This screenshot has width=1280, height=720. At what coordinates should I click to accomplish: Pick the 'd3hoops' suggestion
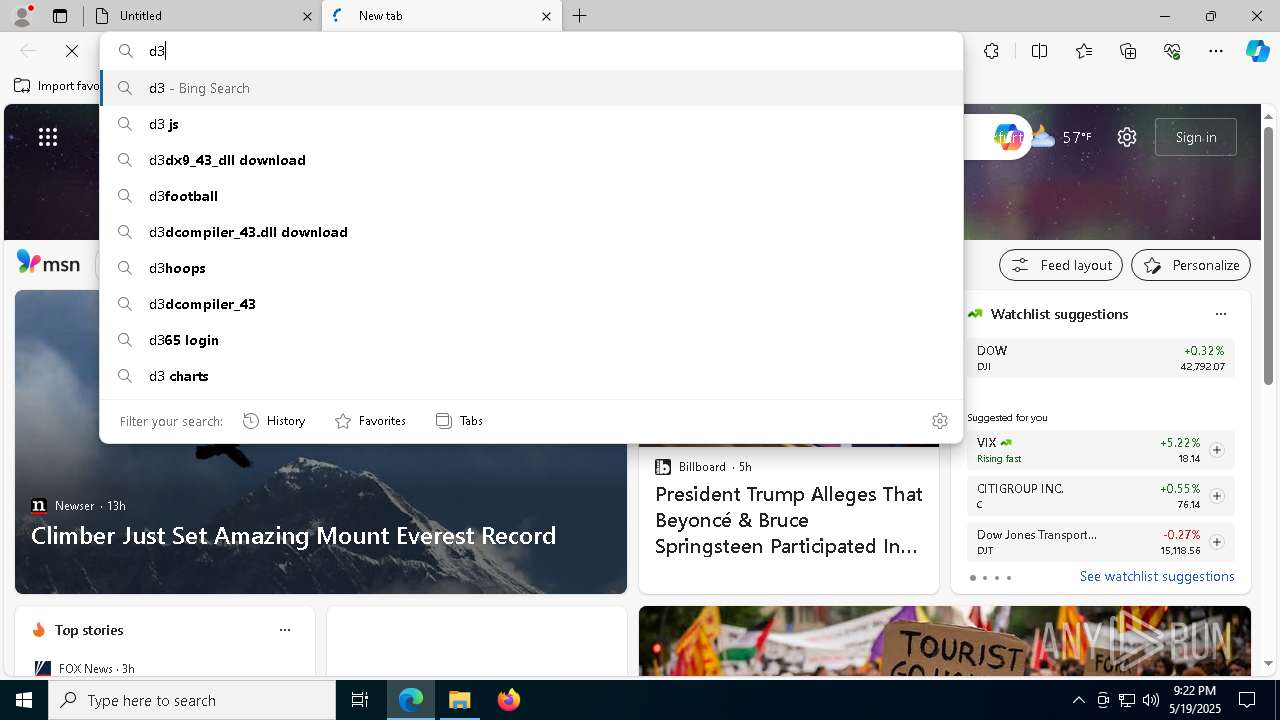(x=531, y=268)
